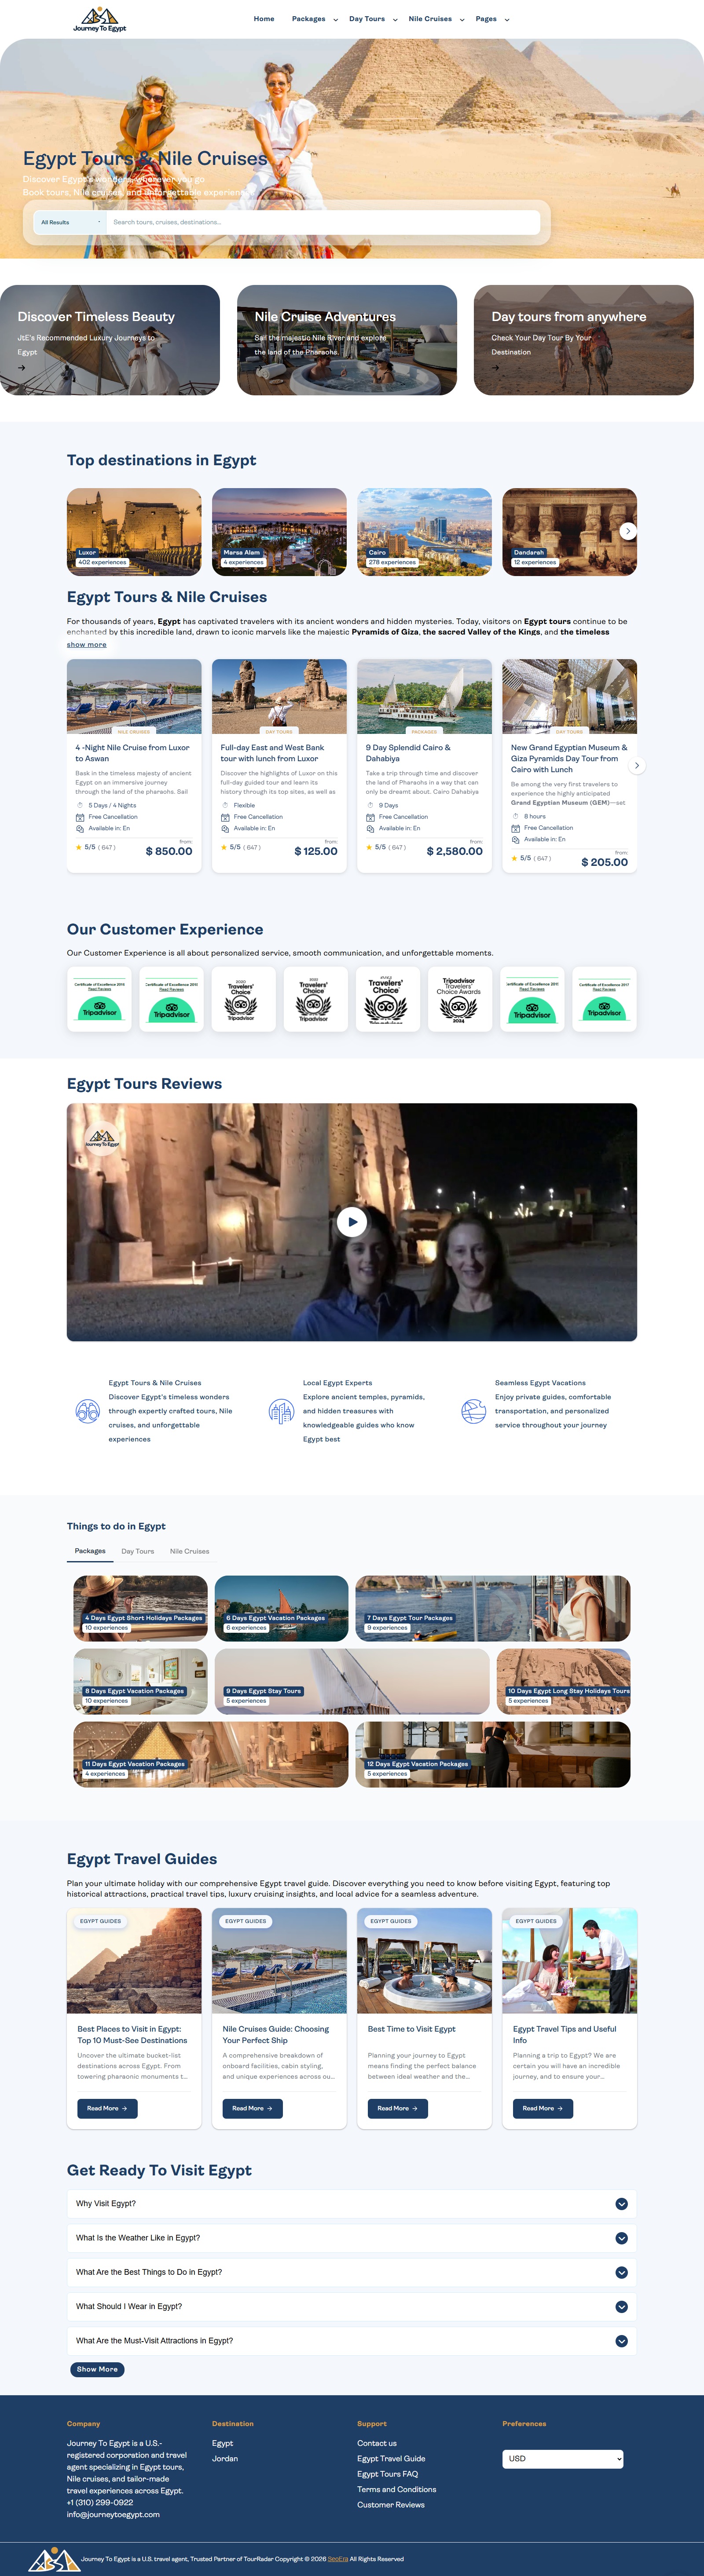Screen dimensions: 704x2576
Task: Click the Local Egypt Experts temple icon
Action: tap(281, 1411)
